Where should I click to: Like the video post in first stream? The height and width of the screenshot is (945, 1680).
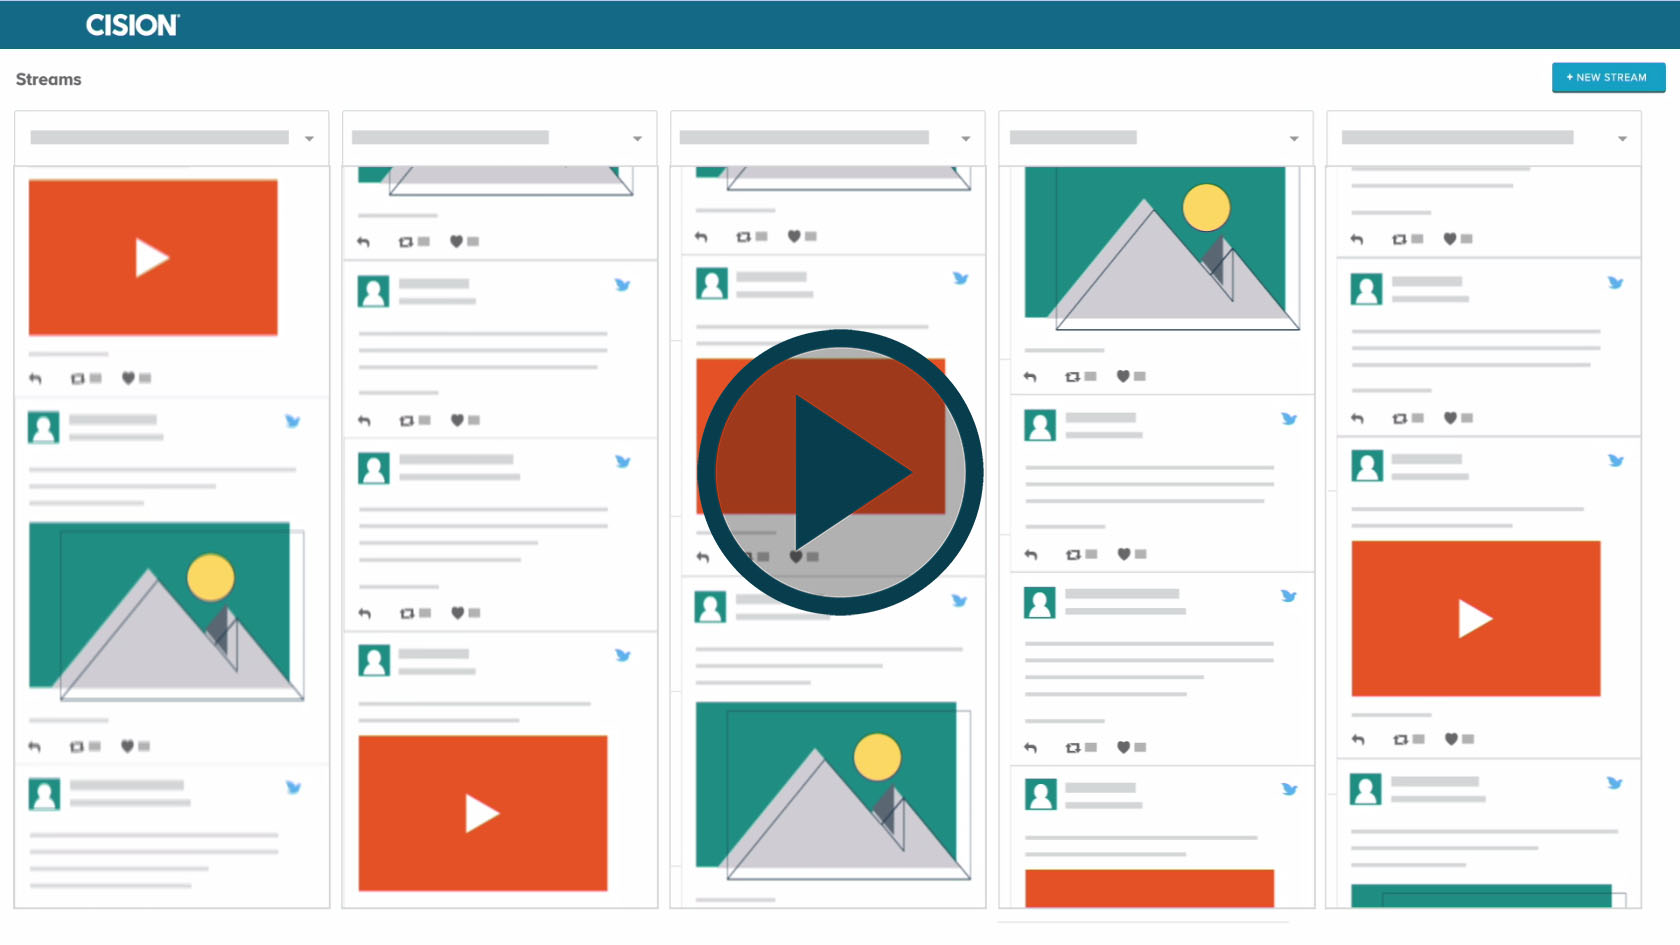(x=128, y=378)
